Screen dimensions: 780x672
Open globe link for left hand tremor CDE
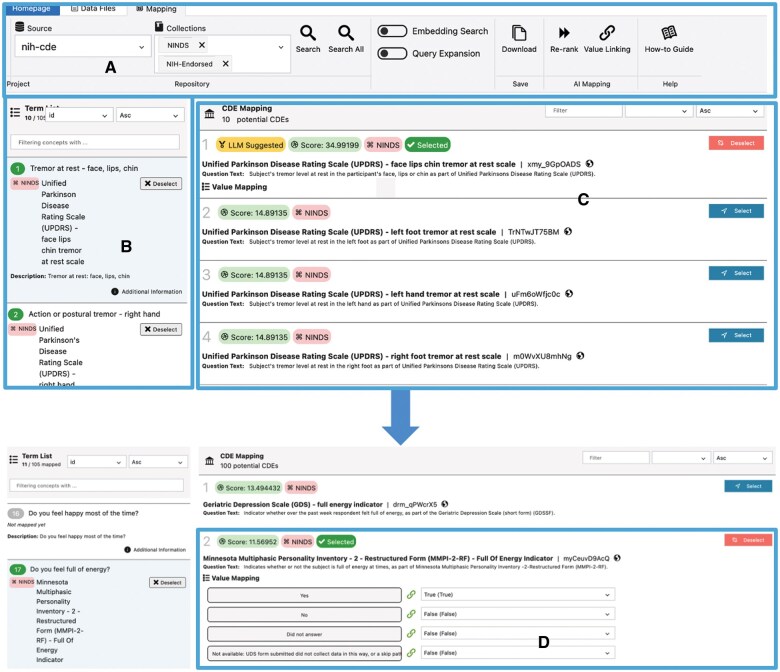click(569, 293)
